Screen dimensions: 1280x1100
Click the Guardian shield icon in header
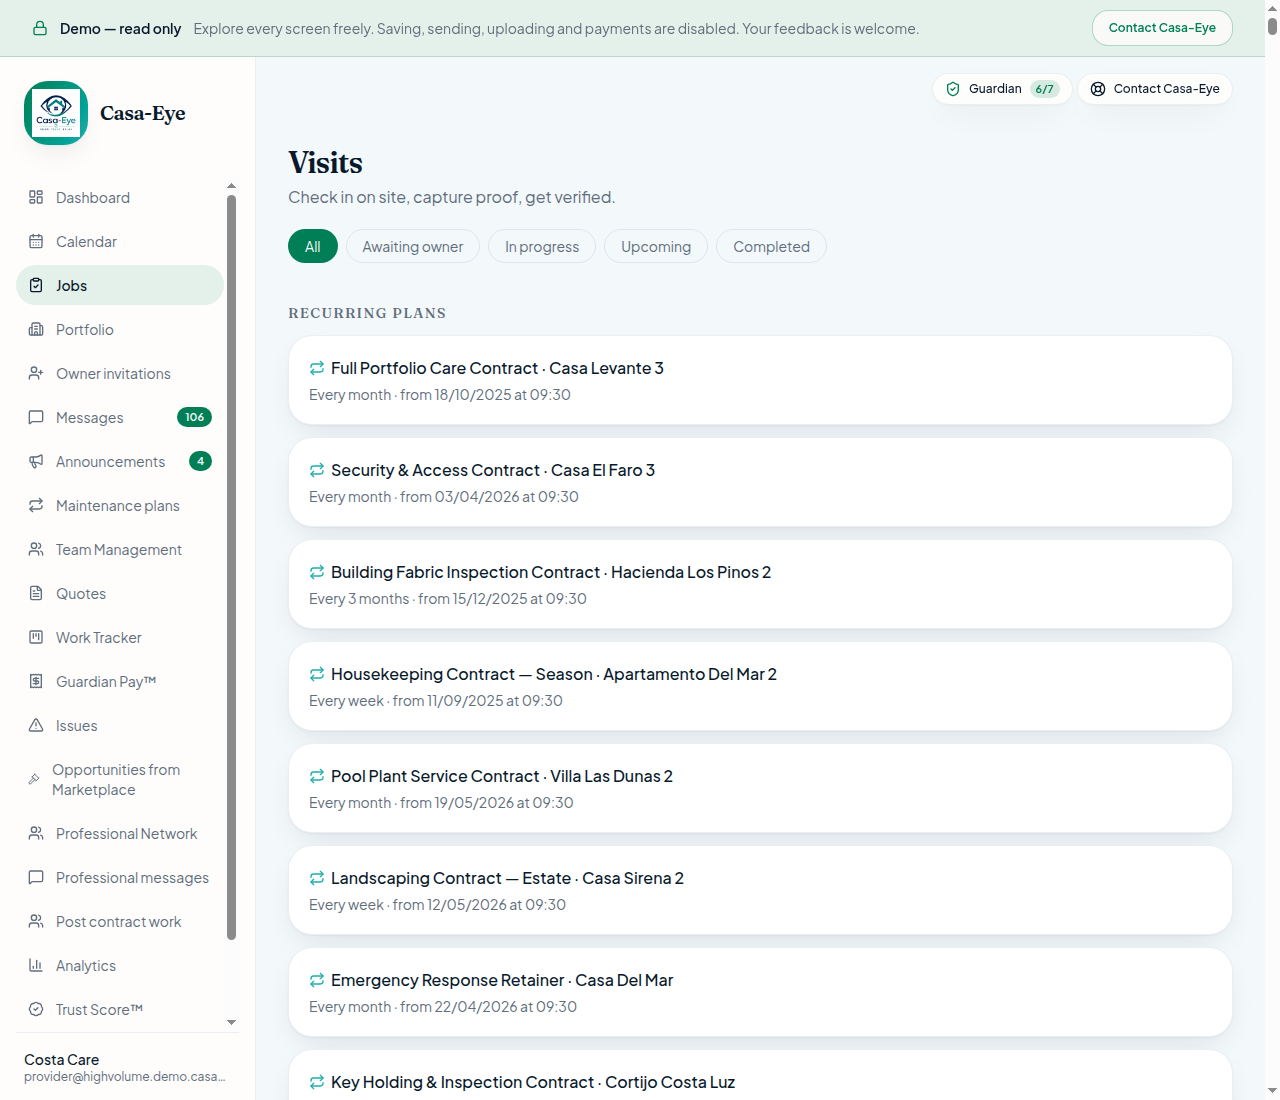[953, 89]
